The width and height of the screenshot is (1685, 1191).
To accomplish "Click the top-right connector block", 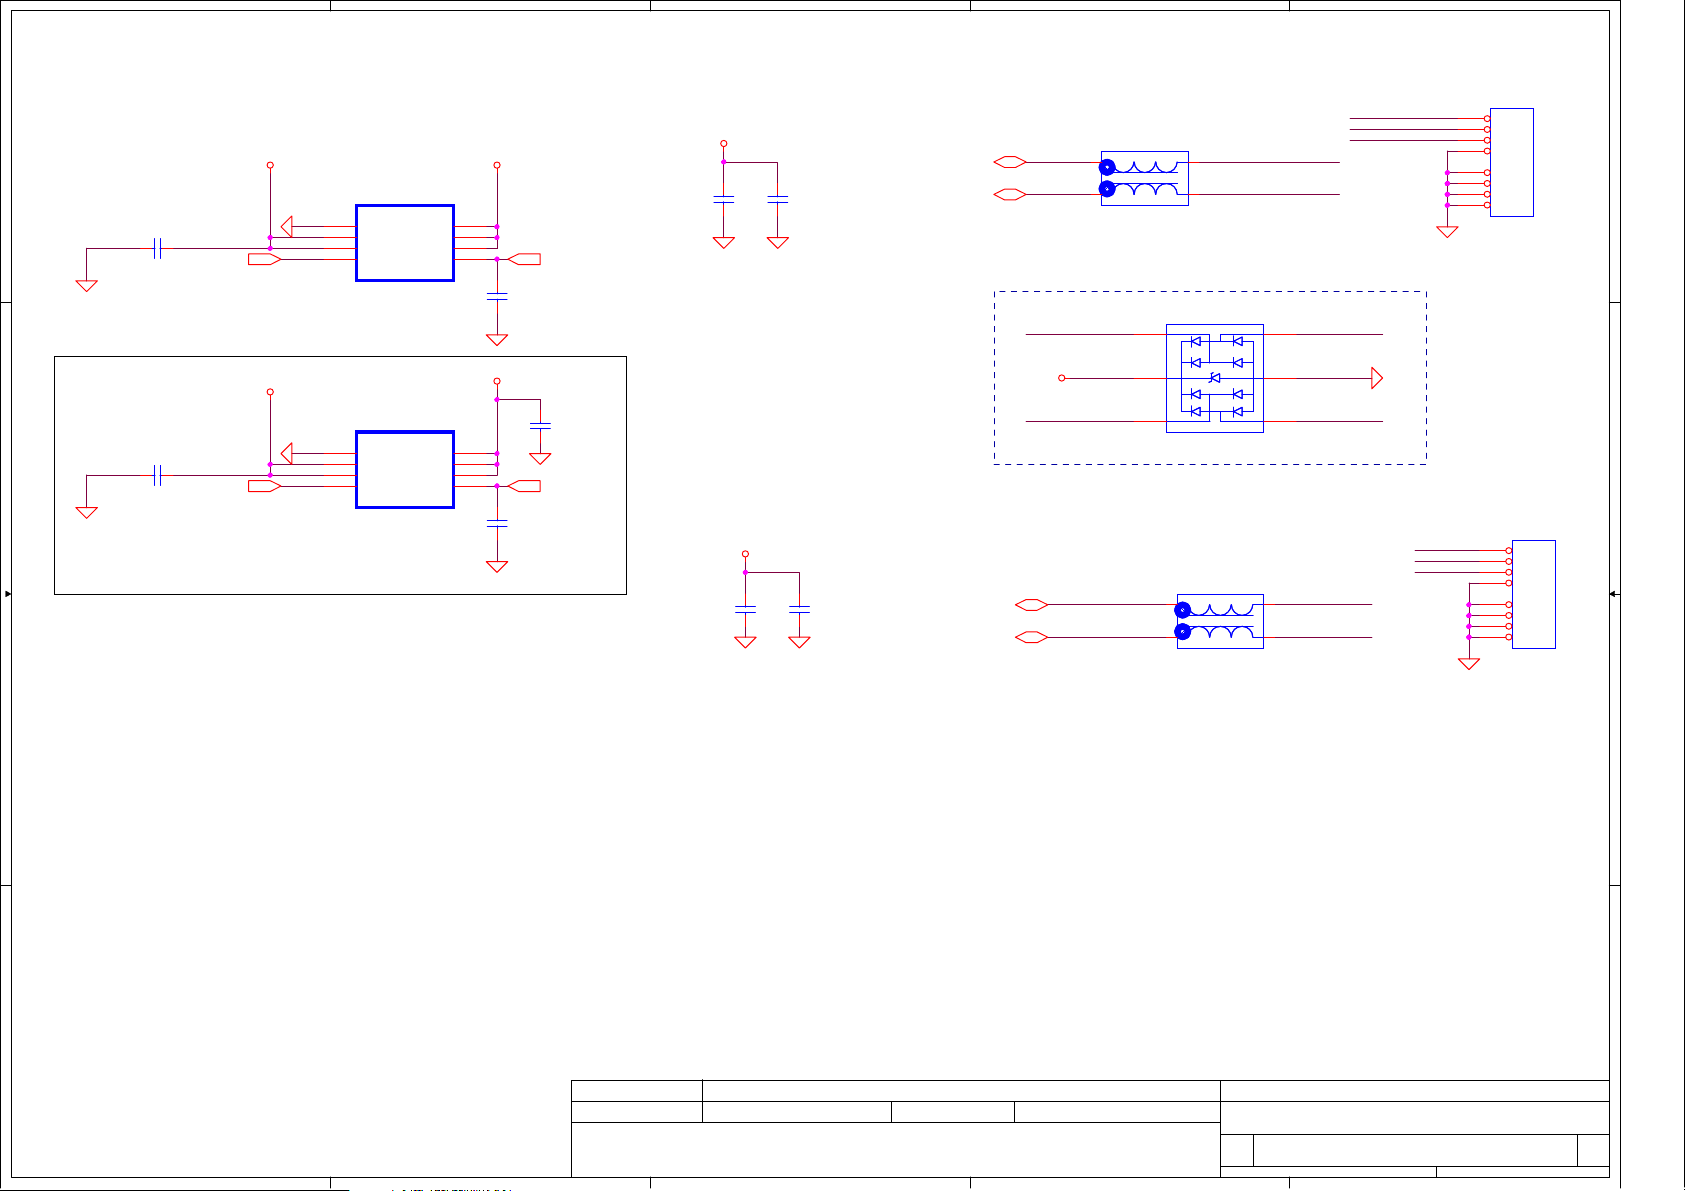I will [1511, 162].
